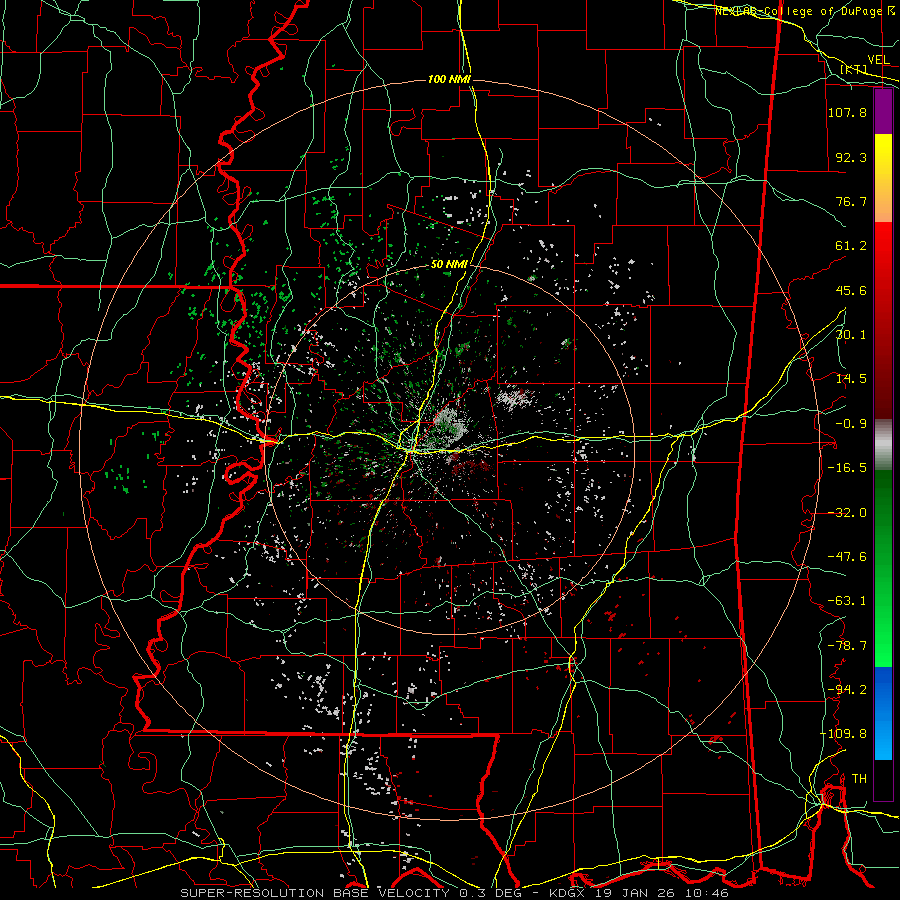Click the 92.3 velocity scale value

851,157
